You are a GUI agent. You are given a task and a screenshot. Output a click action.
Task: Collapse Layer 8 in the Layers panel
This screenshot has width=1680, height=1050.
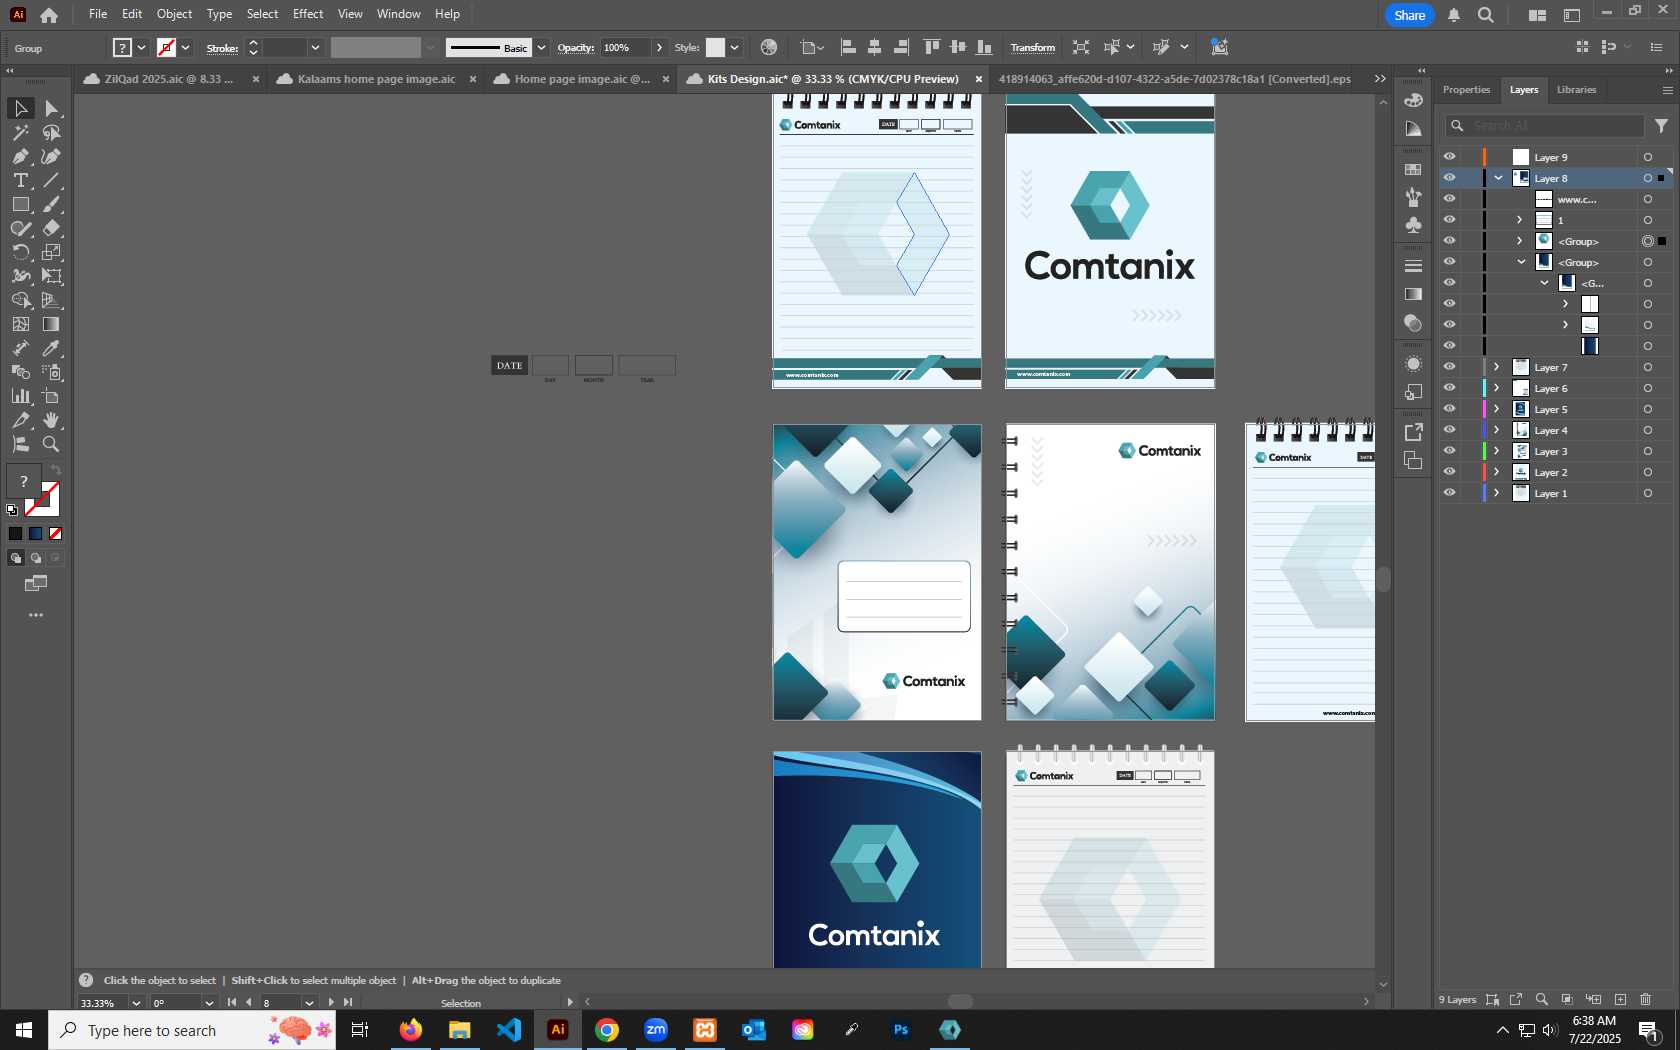click(x=1498, y=178)
